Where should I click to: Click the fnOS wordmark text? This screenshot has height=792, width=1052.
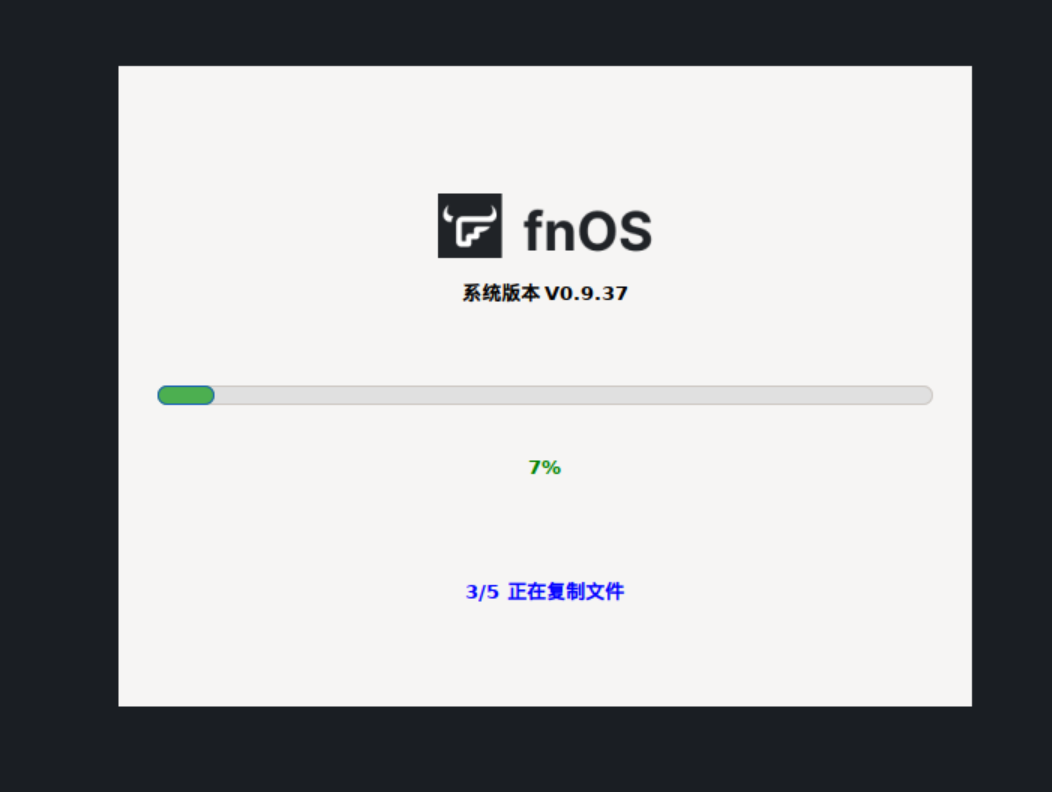click(588, 230)
